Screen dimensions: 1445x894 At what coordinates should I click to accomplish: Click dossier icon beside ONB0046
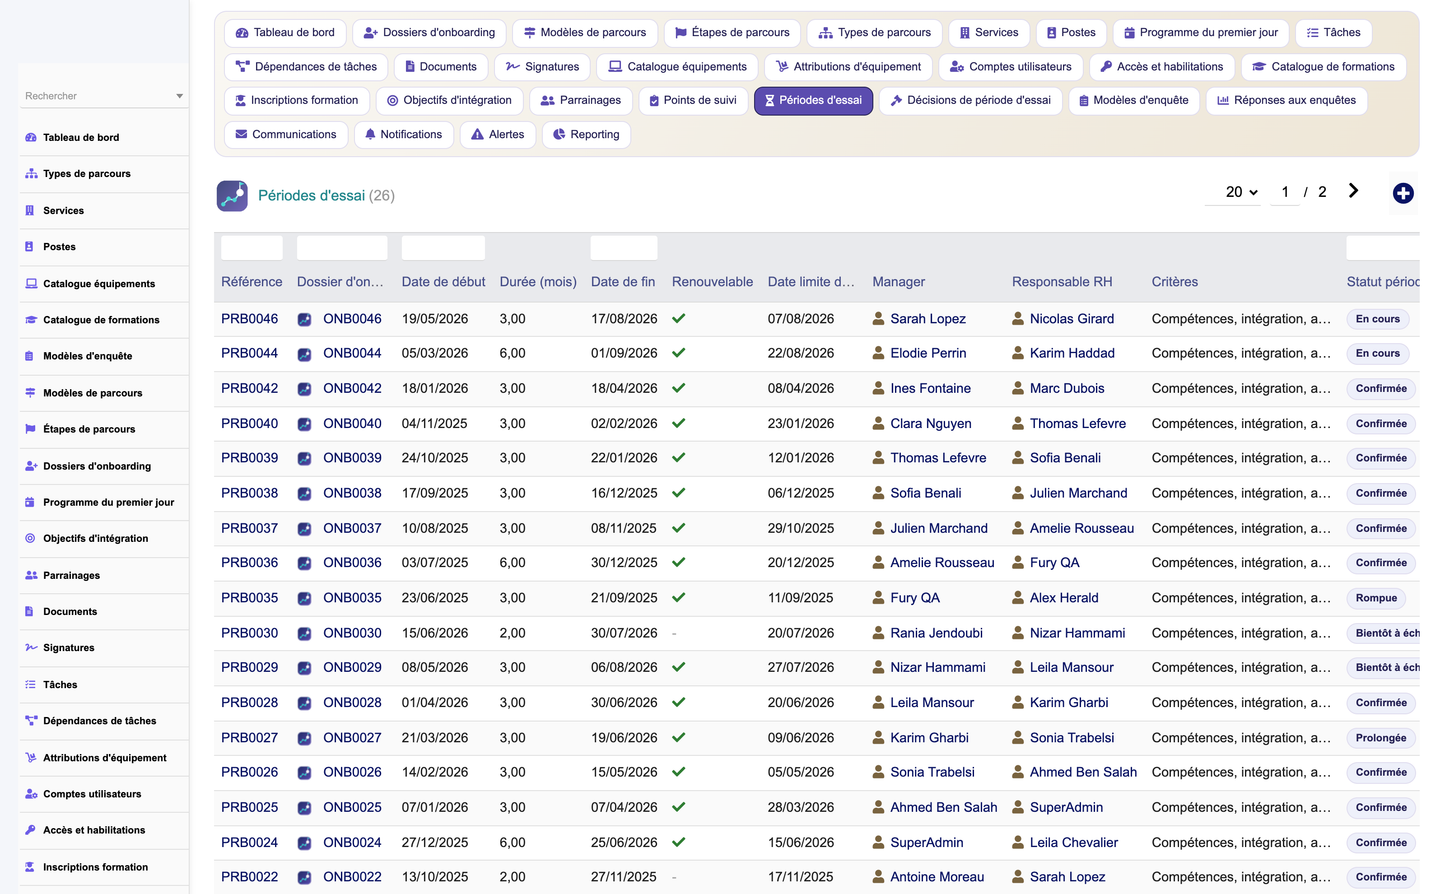point(304,320)
